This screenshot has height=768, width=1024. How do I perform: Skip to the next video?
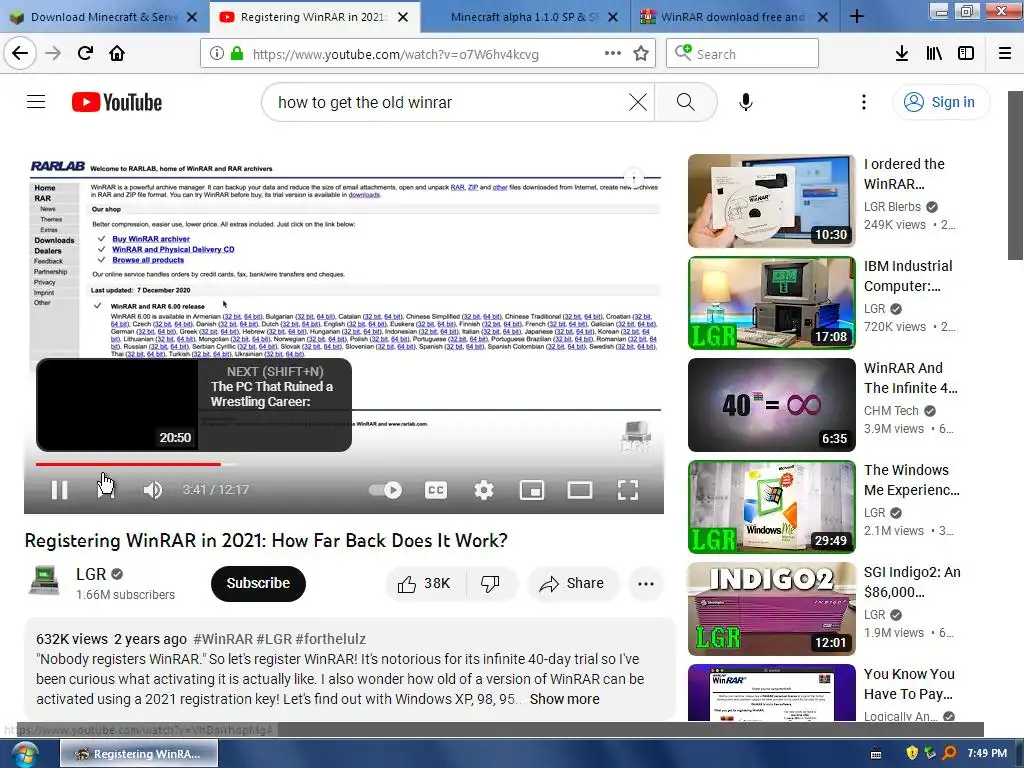pos(106,490)
